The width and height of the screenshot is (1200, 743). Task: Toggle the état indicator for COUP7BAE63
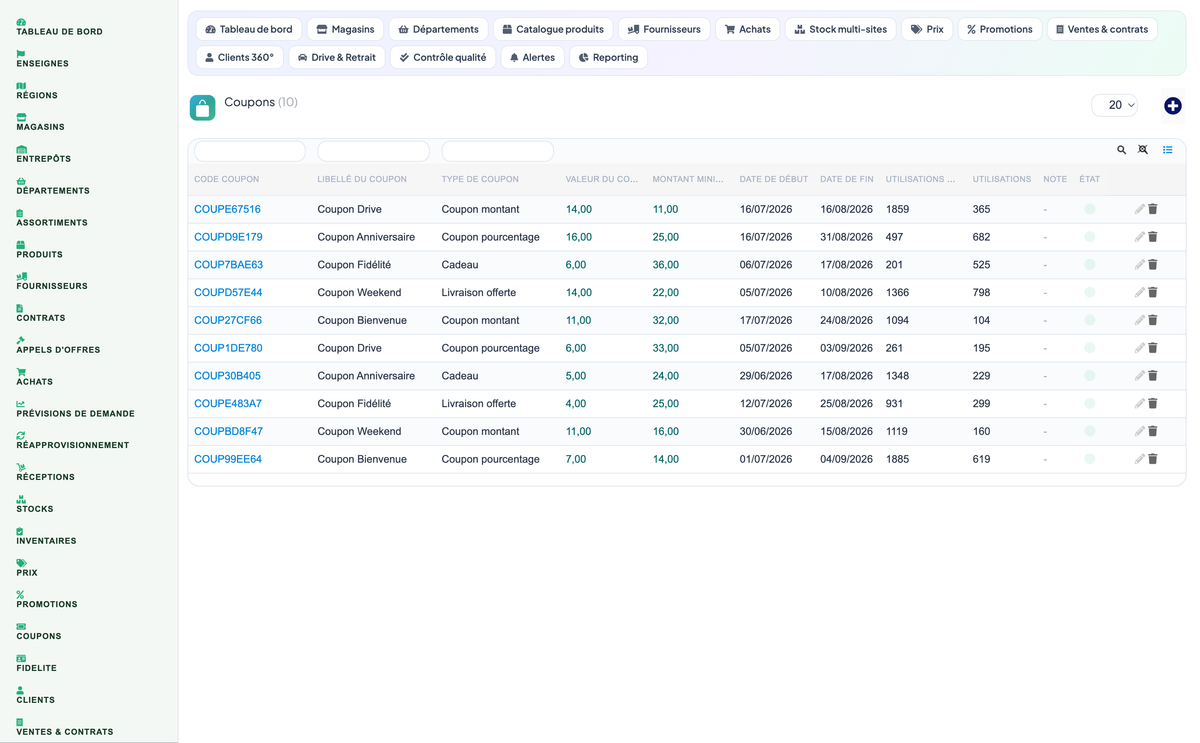click(x=1090, y=265)
